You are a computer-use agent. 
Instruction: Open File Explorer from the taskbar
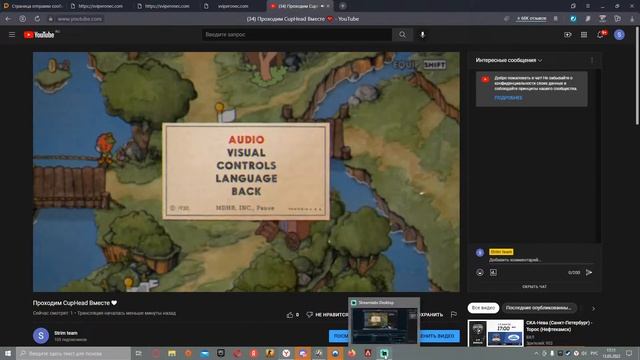point(172,353)
